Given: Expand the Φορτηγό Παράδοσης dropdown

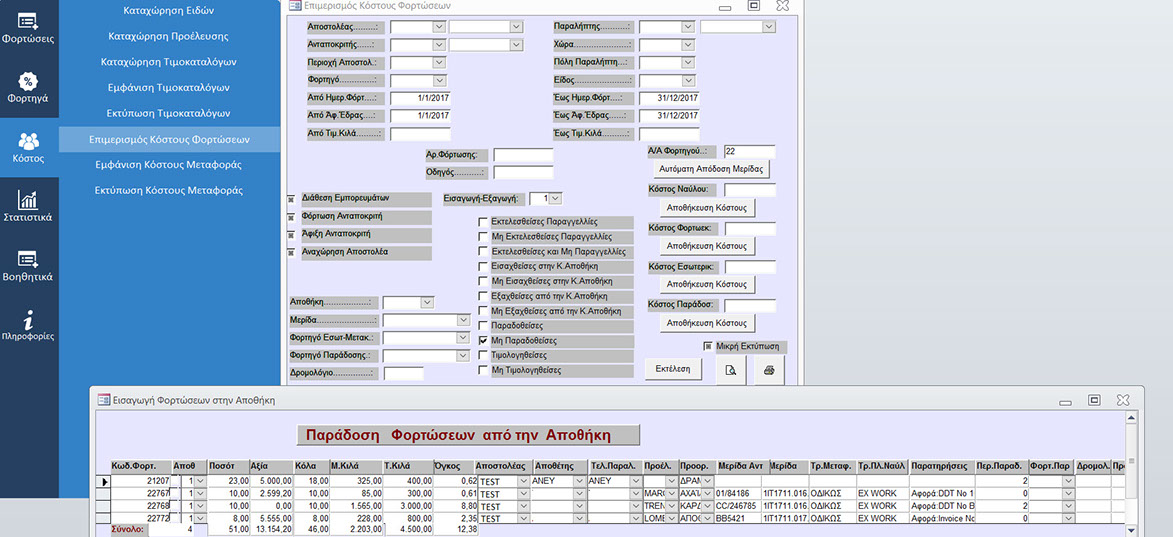Looking at the screenshot, I should [x=462, y=355].
